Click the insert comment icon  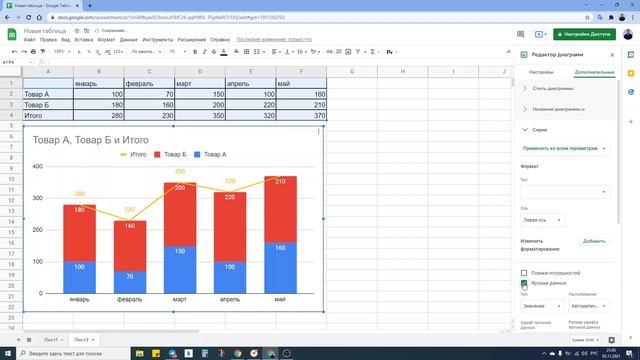(x=339, y=52)
